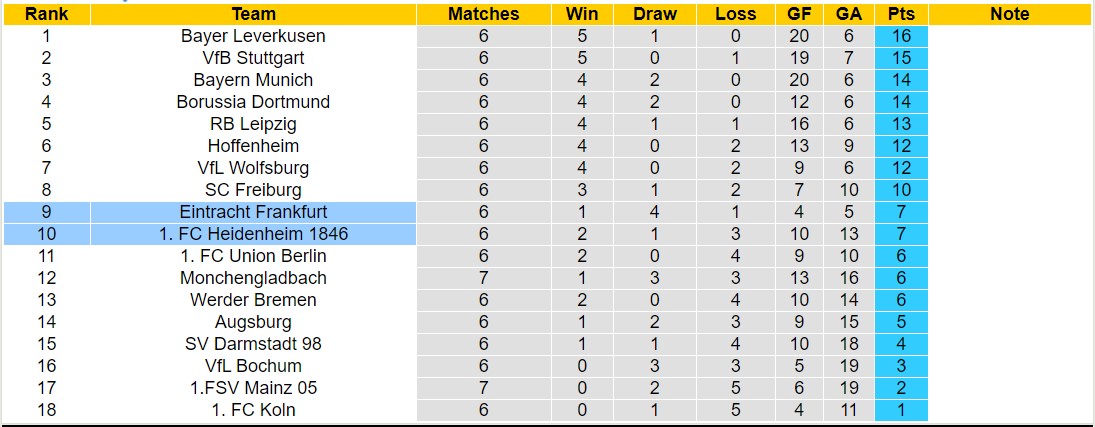Select VfB Stuttgart in the table

[253, 58]
